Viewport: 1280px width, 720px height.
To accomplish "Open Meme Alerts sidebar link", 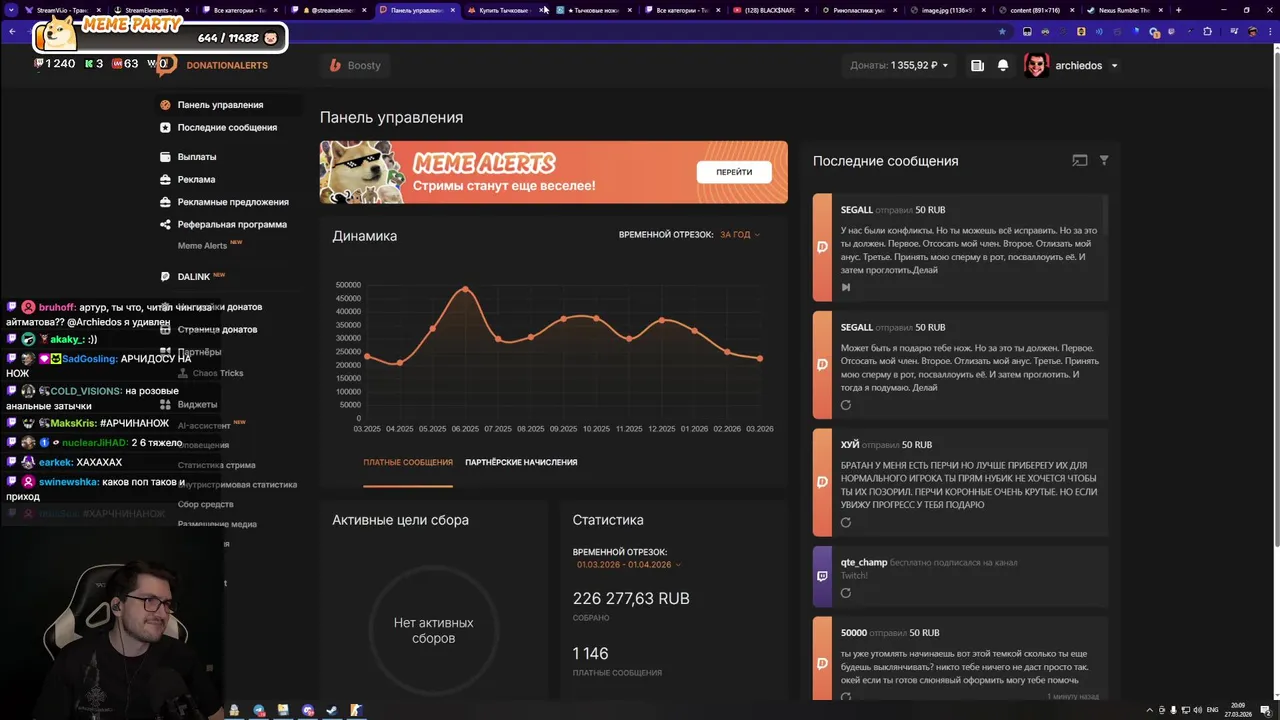I will [202, 246].
